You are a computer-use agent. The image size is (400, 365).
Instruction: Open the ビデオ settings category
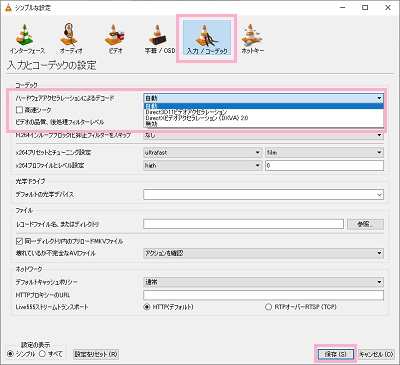(115, 39)
